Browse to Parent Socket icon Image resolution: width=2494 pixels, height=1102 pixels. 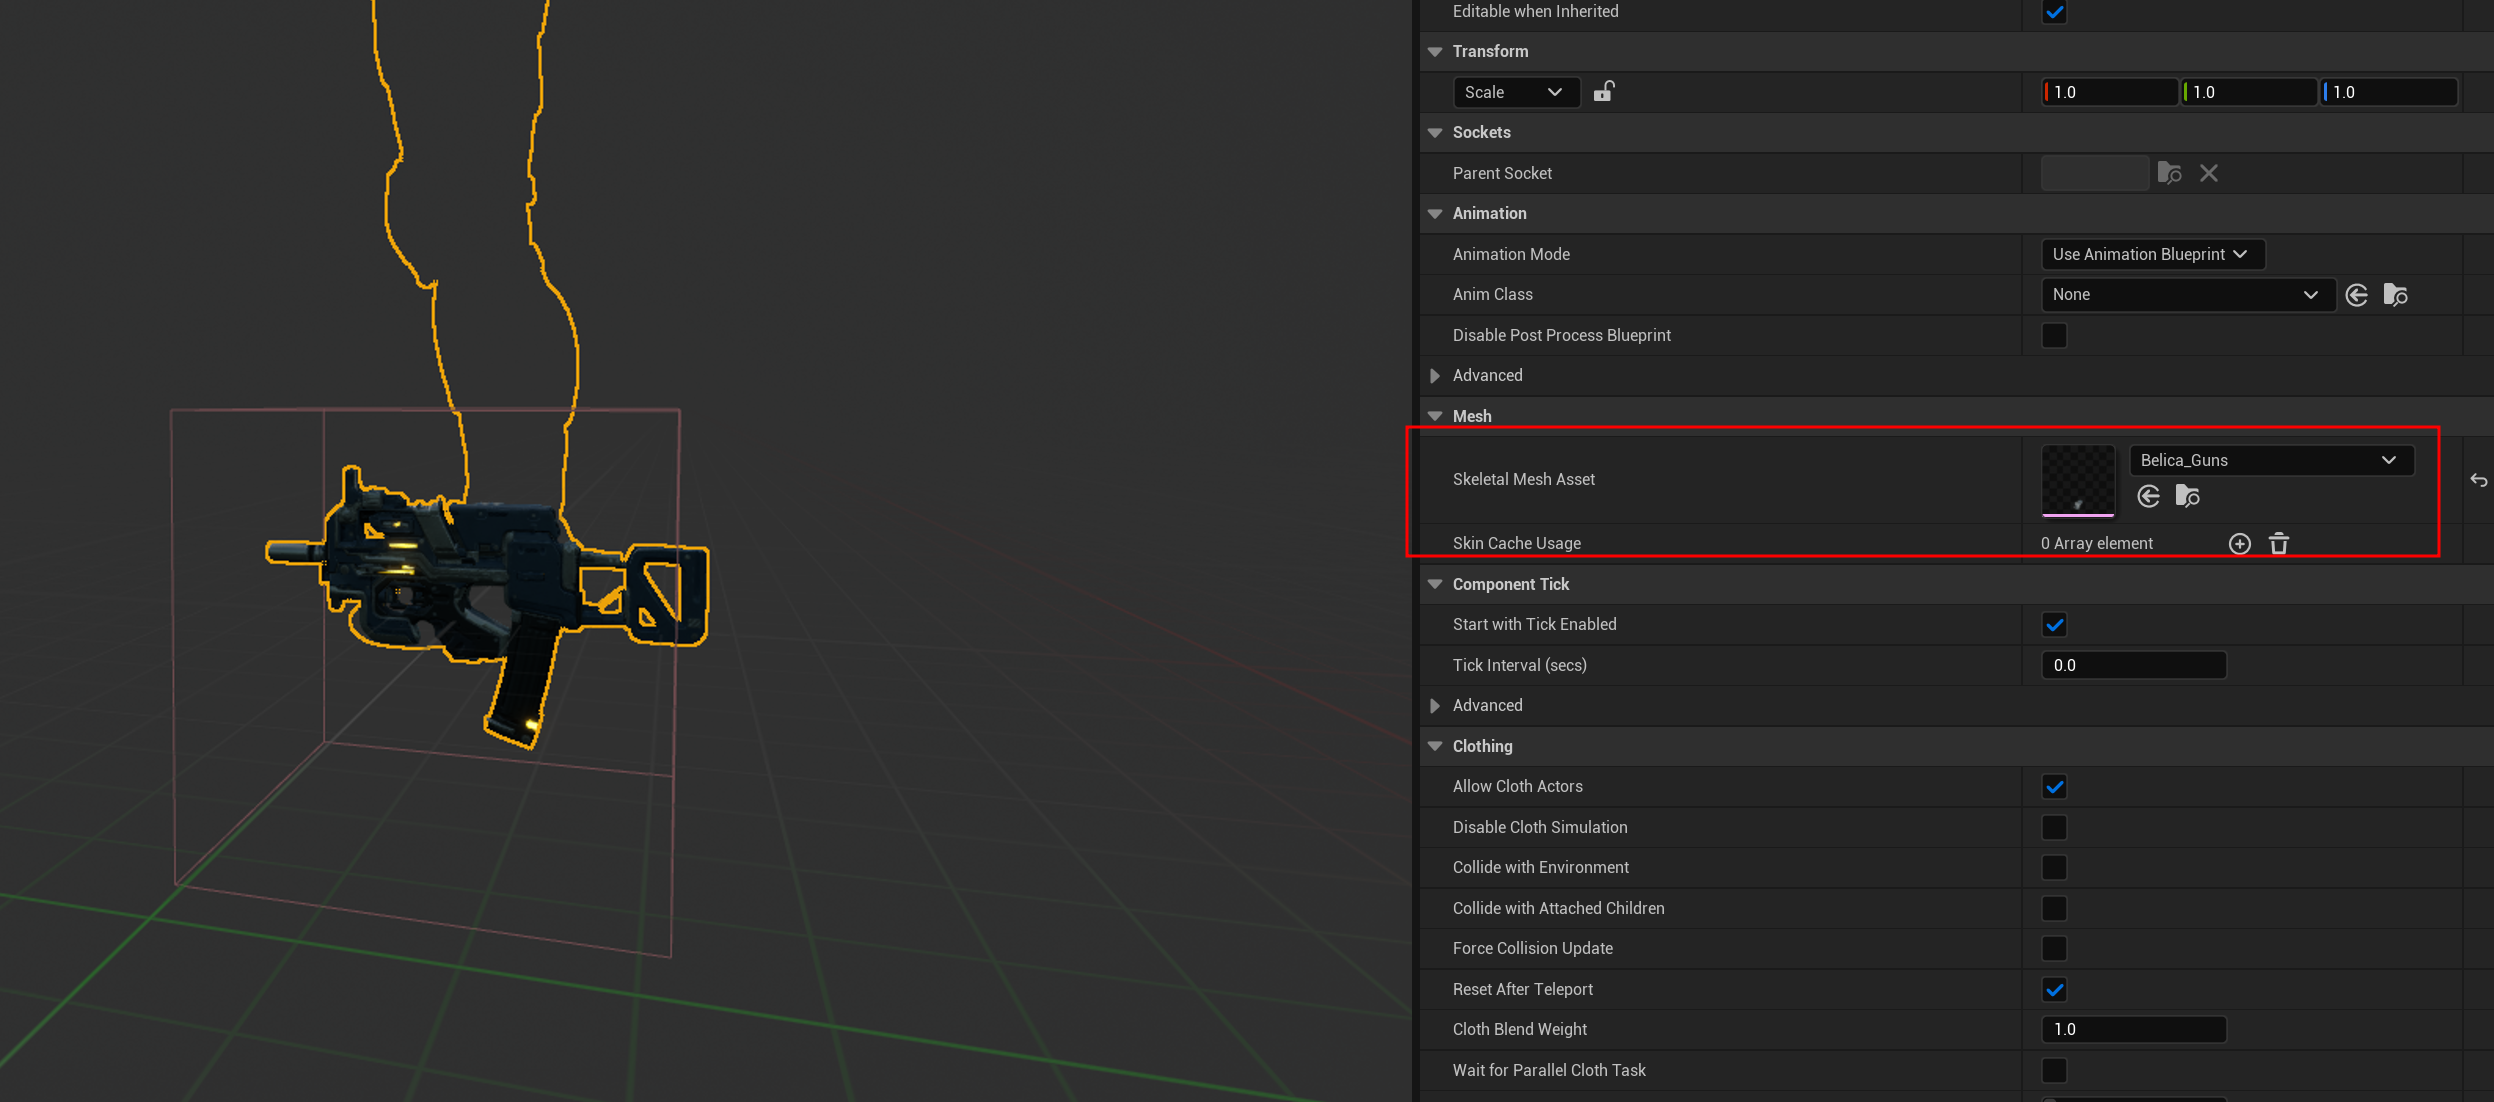pos(2169,173)
